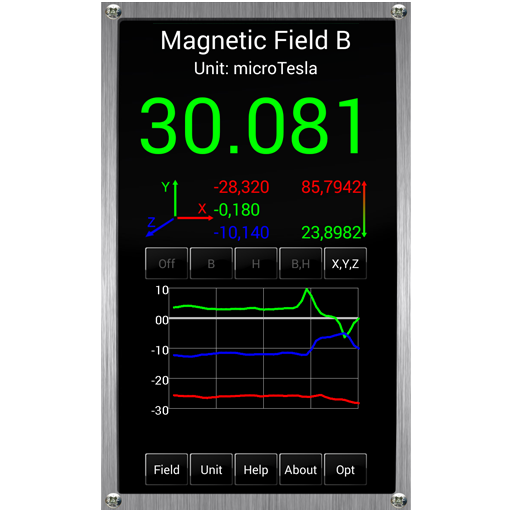The height and width of the screenshot is (512, 512).
Task: Select the Off graph mode button
Action: [x=167, y=263]
